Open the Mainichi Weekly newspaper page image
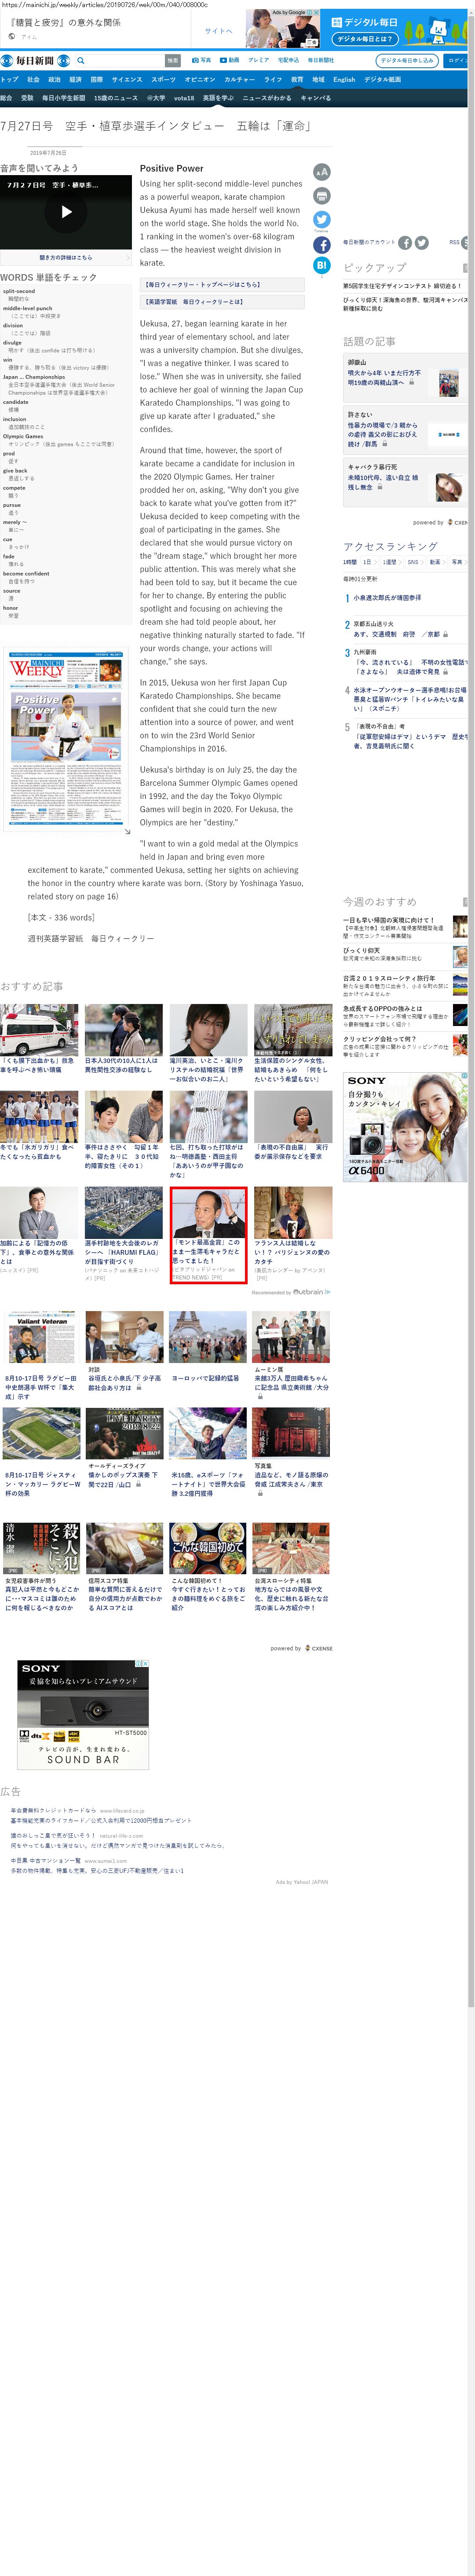Screen dimensions: 475x2576 tap(66, 739)
